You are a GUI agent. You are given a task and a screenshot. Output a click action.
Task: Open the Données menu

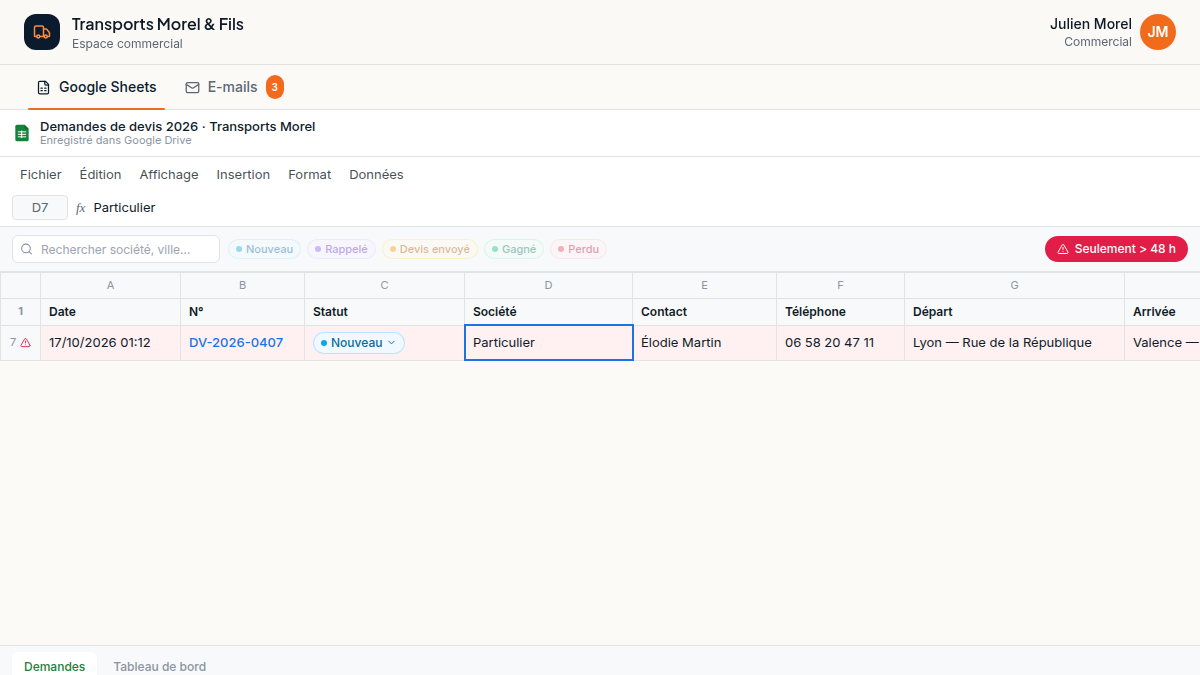pyautogui.click(x=376, y=175)
